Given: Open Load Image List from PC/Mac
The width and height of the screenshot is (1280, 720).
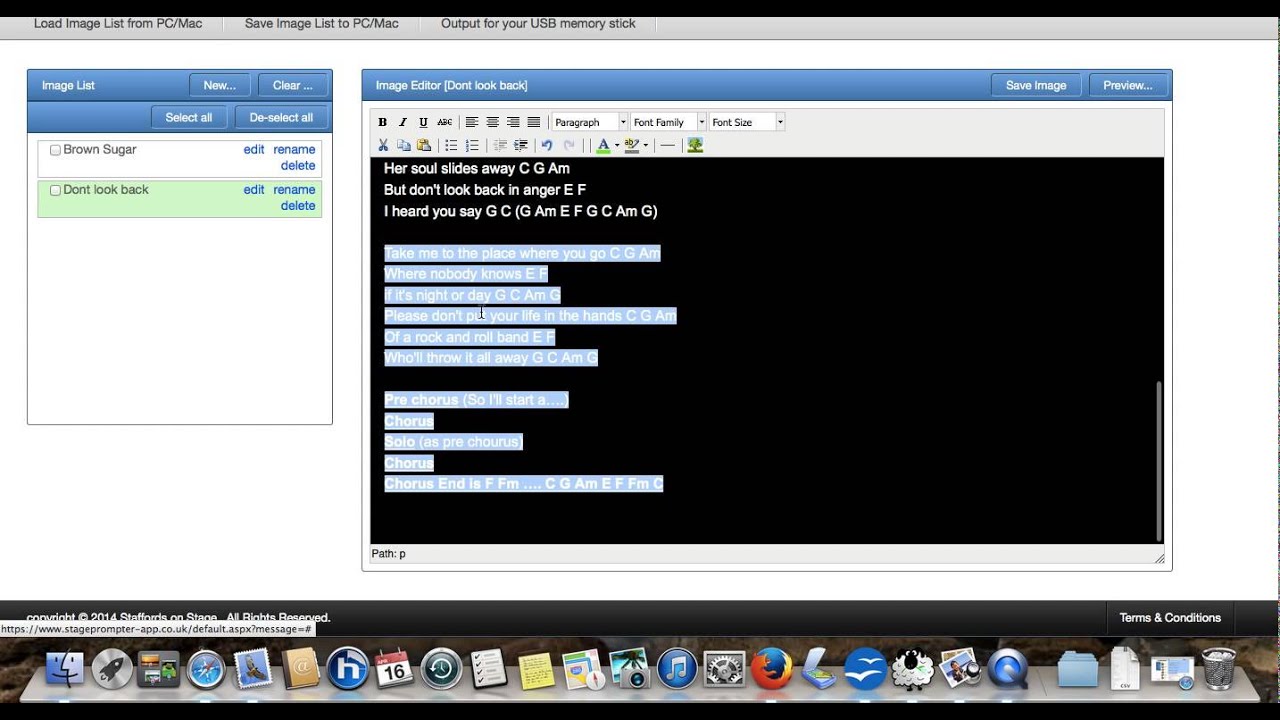Looking at the screenshot, I should [x=118, y=23].
